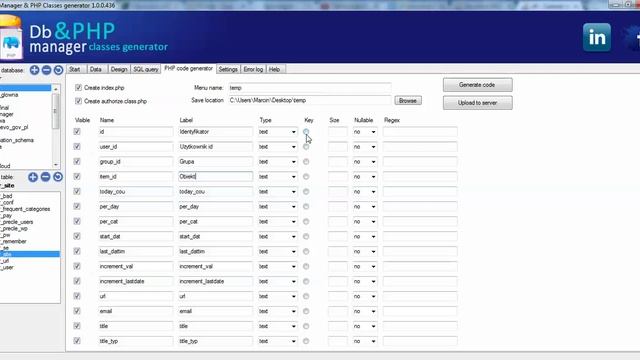Viewport: 640px width, 360px height.
Task: Select the ation_schema database entry
Action: (x=17, y=140)
